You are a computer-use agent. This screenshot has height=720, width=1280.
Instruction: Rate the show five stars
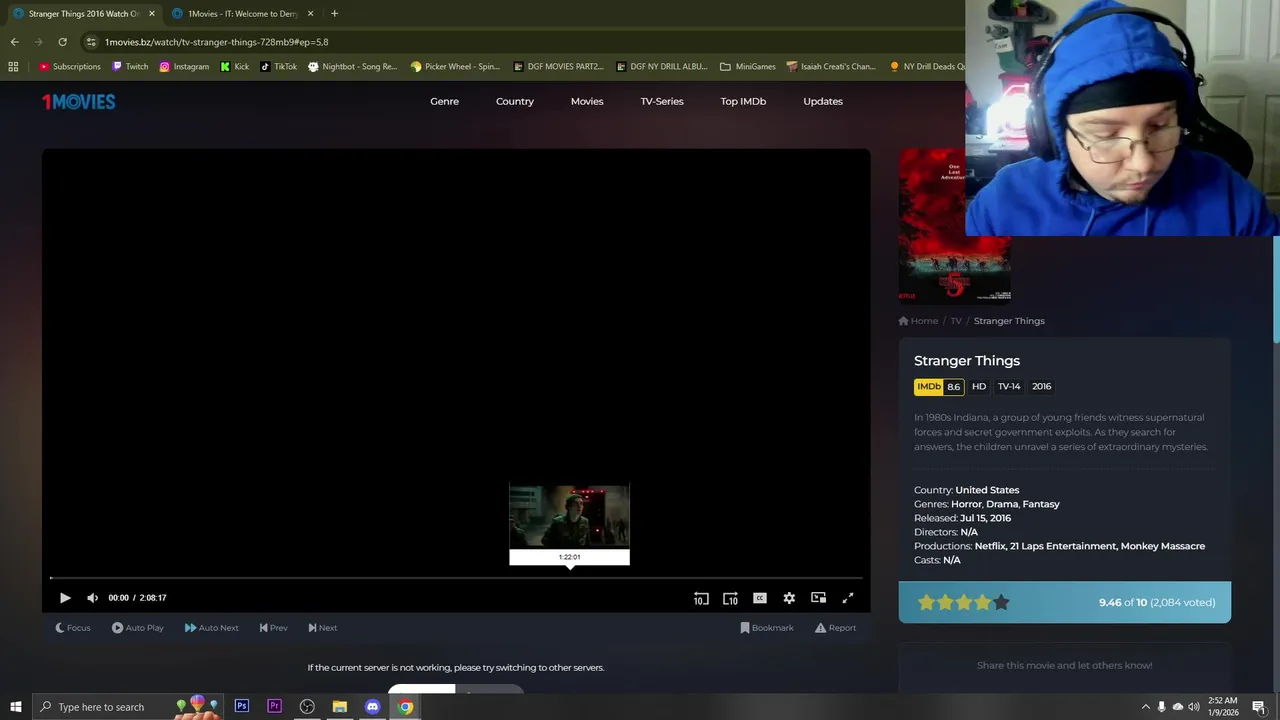click(1001, 602)
